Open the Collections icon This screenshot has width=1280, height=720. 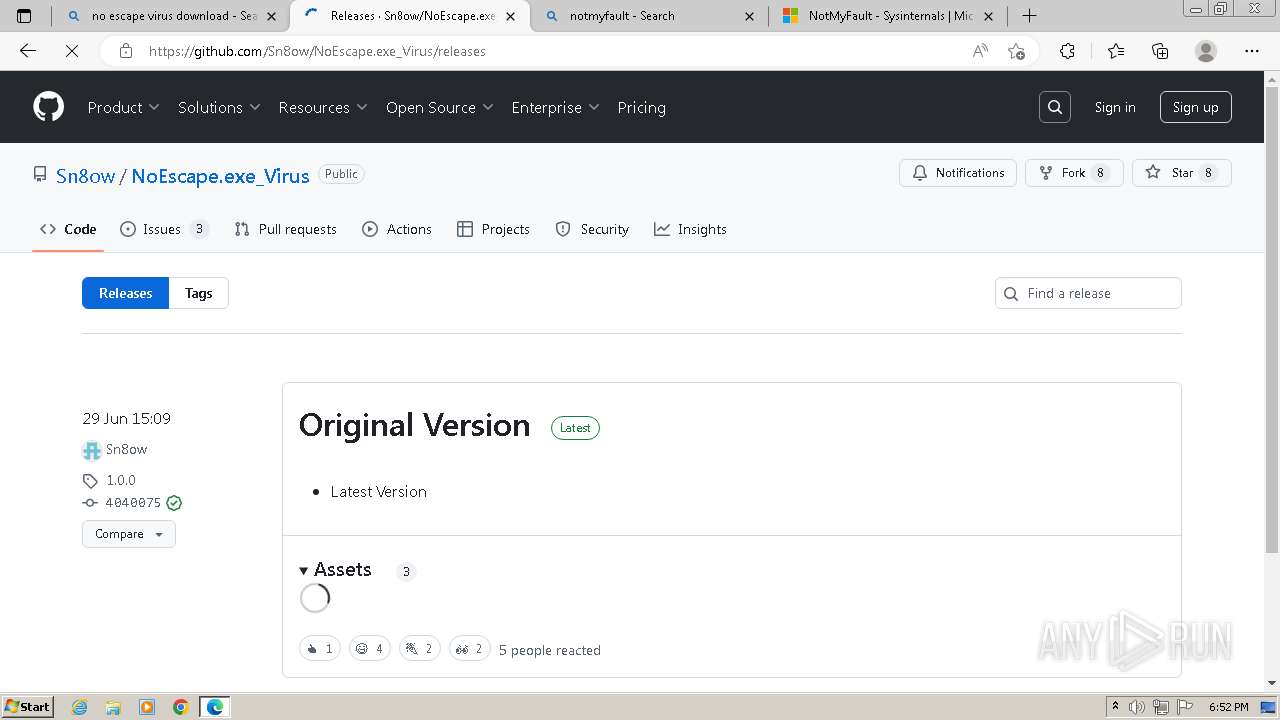[1160, 51]
